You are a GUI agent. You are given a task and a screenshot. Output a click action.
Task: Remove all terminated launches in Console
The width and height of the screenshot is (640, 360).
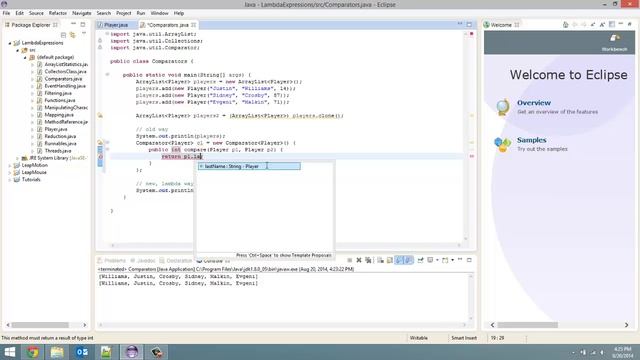click(x=368, y=260)
